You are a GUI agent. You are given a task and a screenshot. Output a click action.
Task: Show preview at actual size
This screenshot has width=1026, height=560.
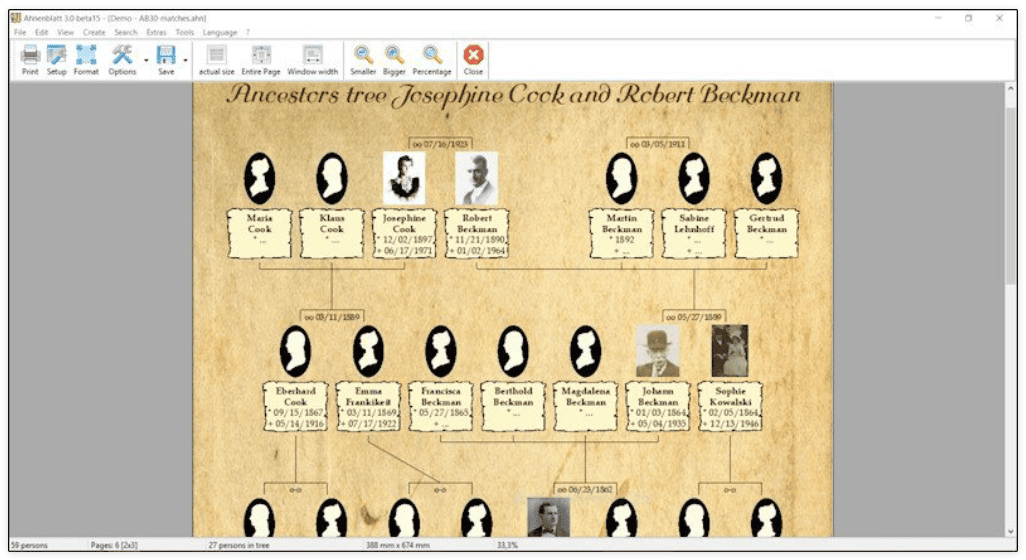(217, 60)
